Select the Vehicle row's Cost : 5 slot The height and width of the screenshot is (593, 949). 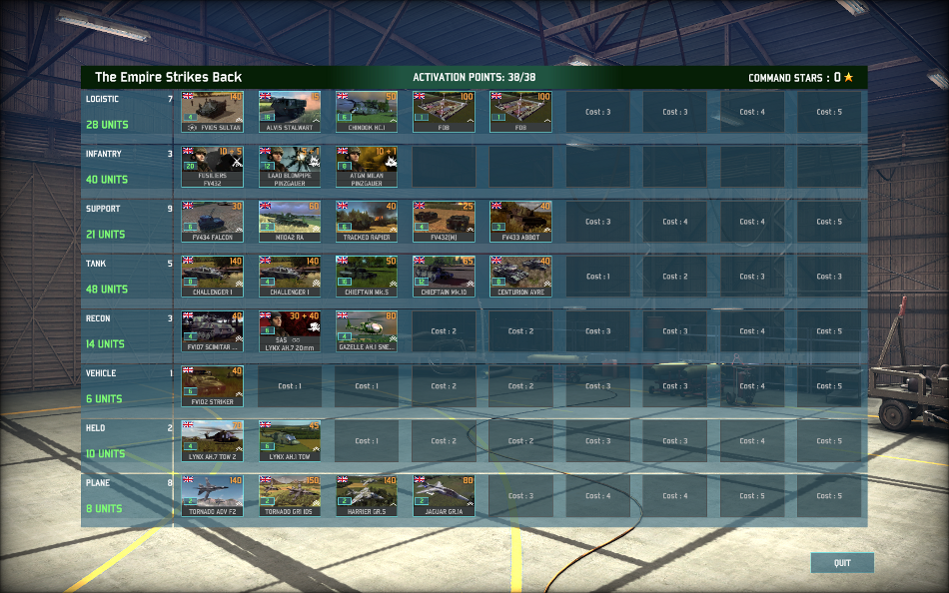(829, 386)
